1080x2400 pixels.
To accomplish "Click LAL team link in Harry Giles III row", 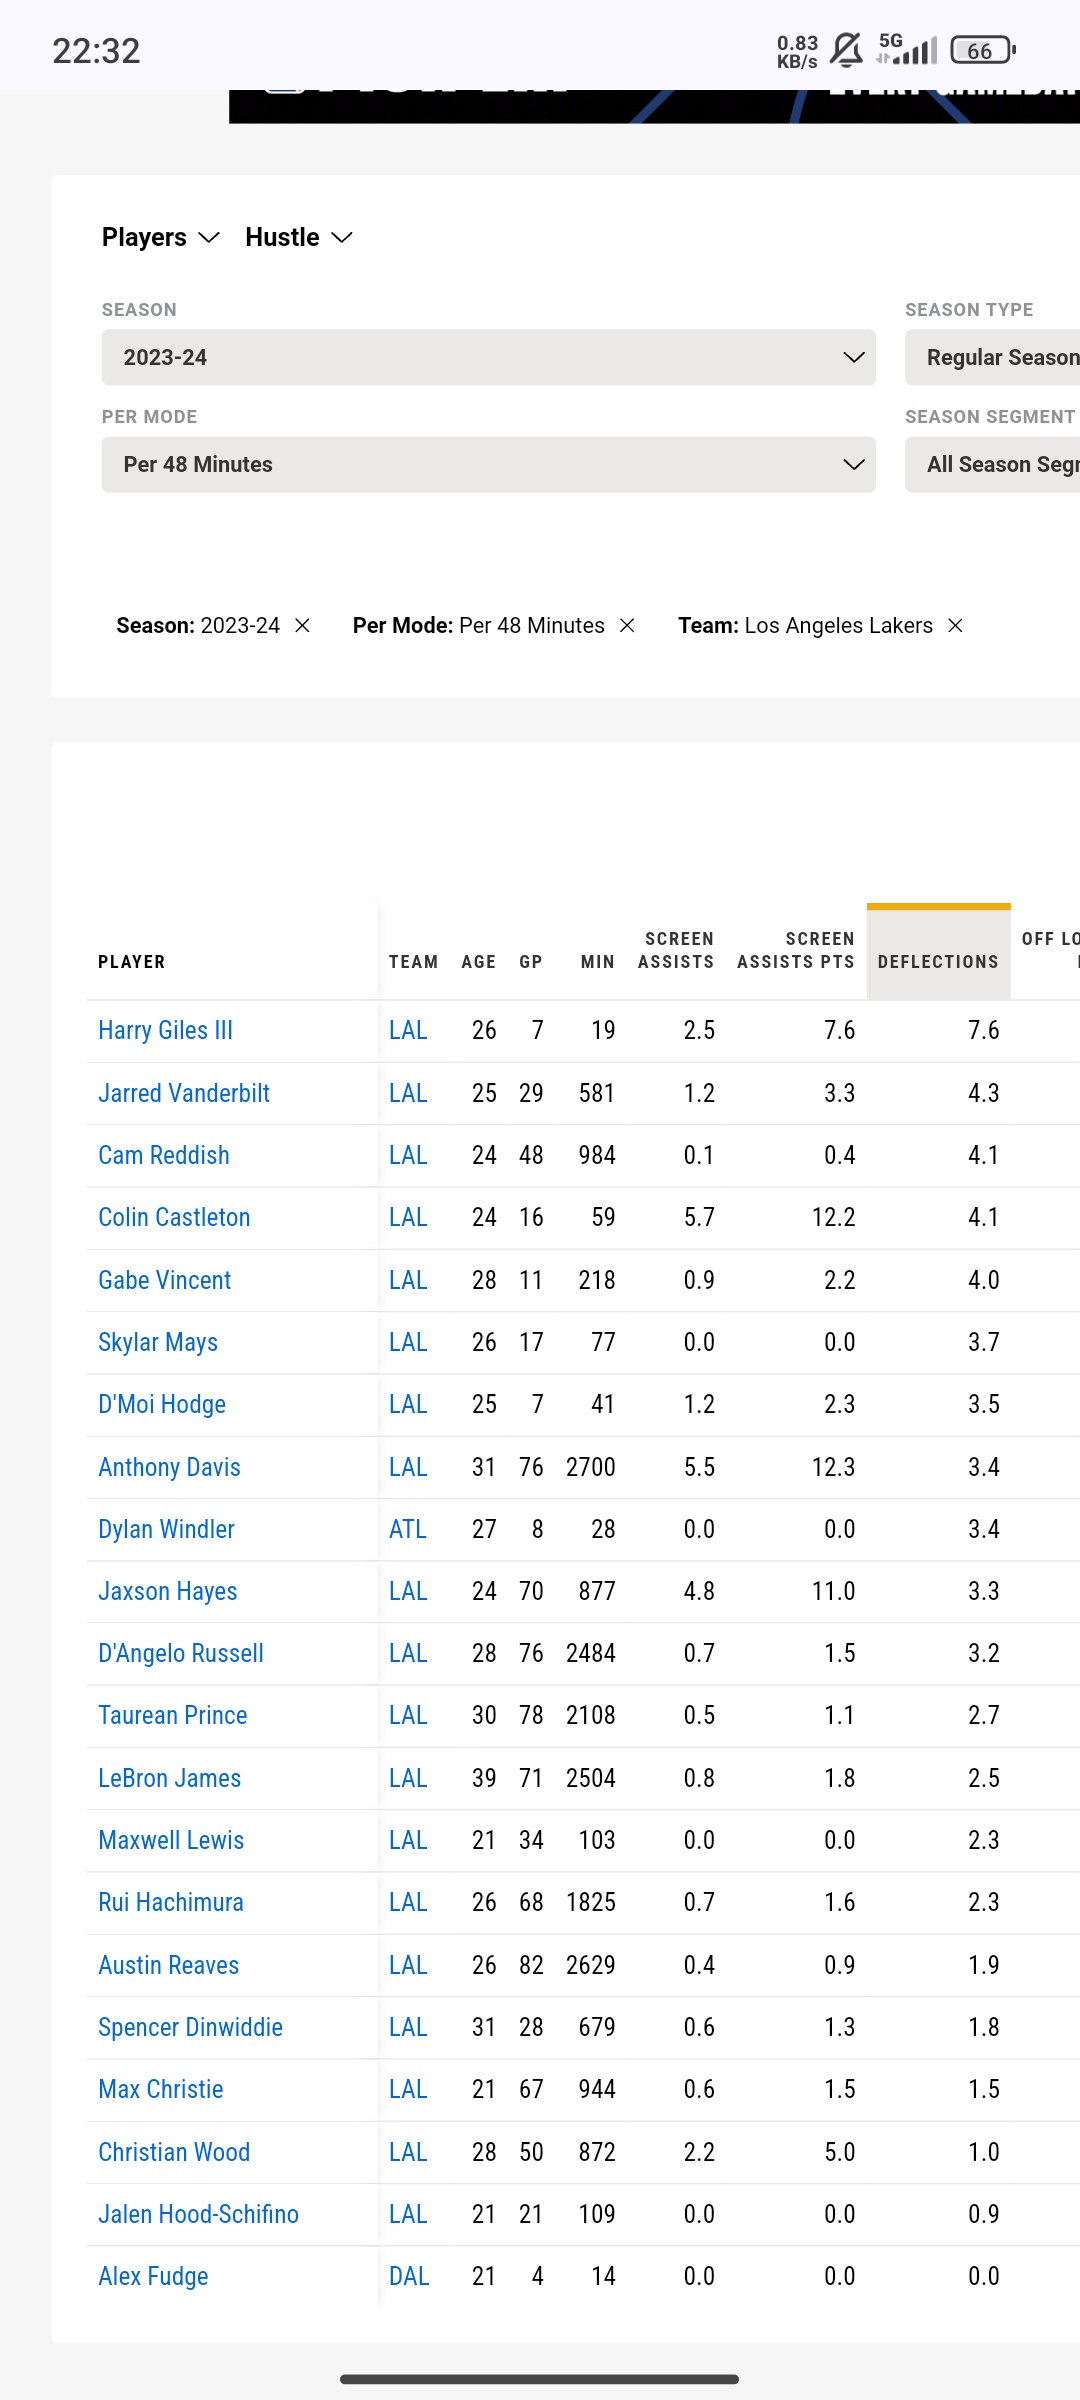I will (408, 1030).
